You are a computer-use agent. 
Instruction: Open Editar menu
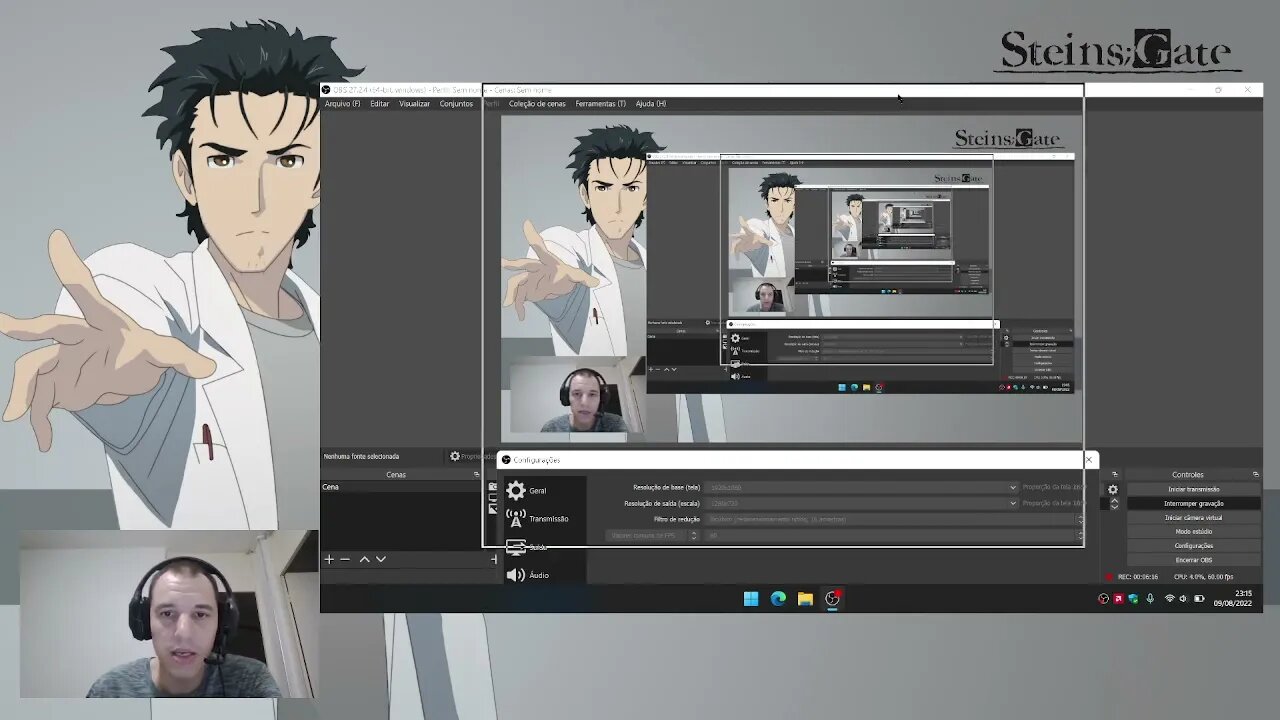pyautogui.click(x=380, y=104)
